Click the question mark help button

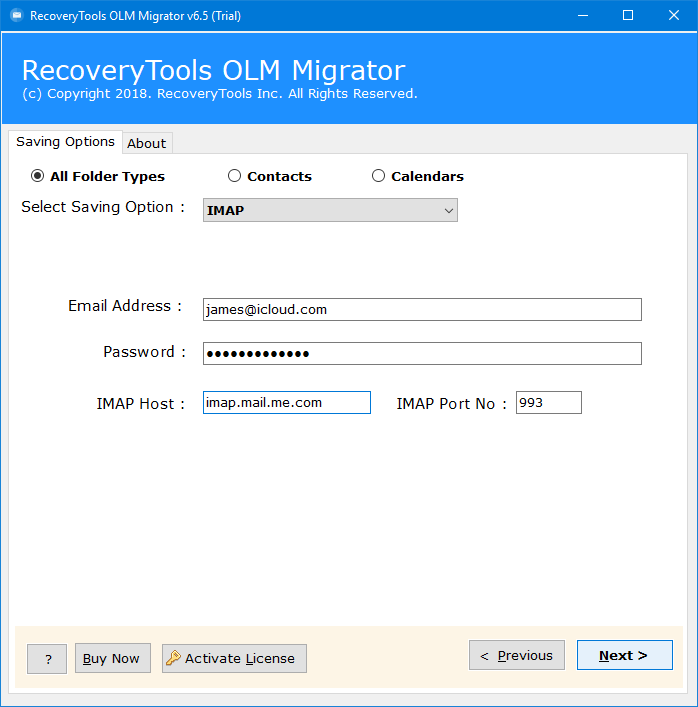click(x=47, y=659)
